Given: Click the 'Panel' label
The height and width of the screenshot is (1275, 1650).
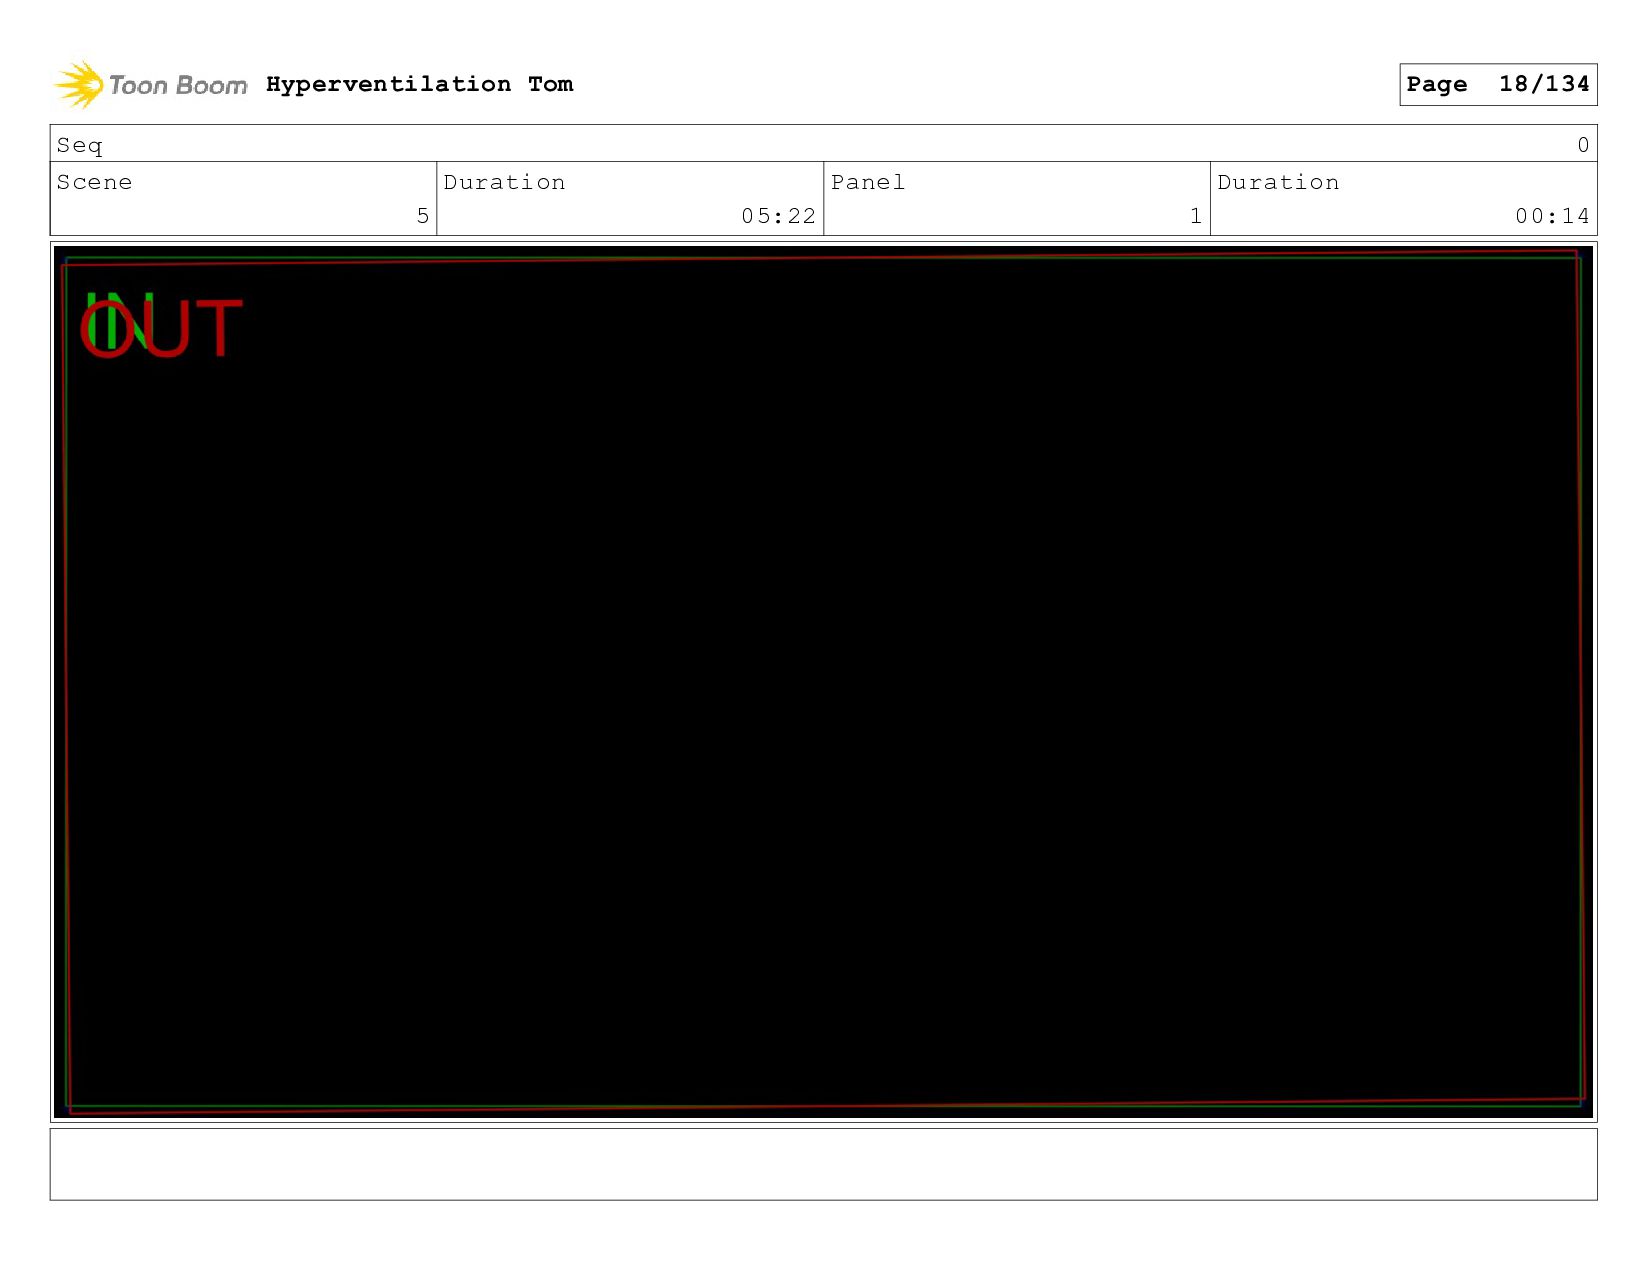Looking at the screenshot, I should click(x=868, y=182).
